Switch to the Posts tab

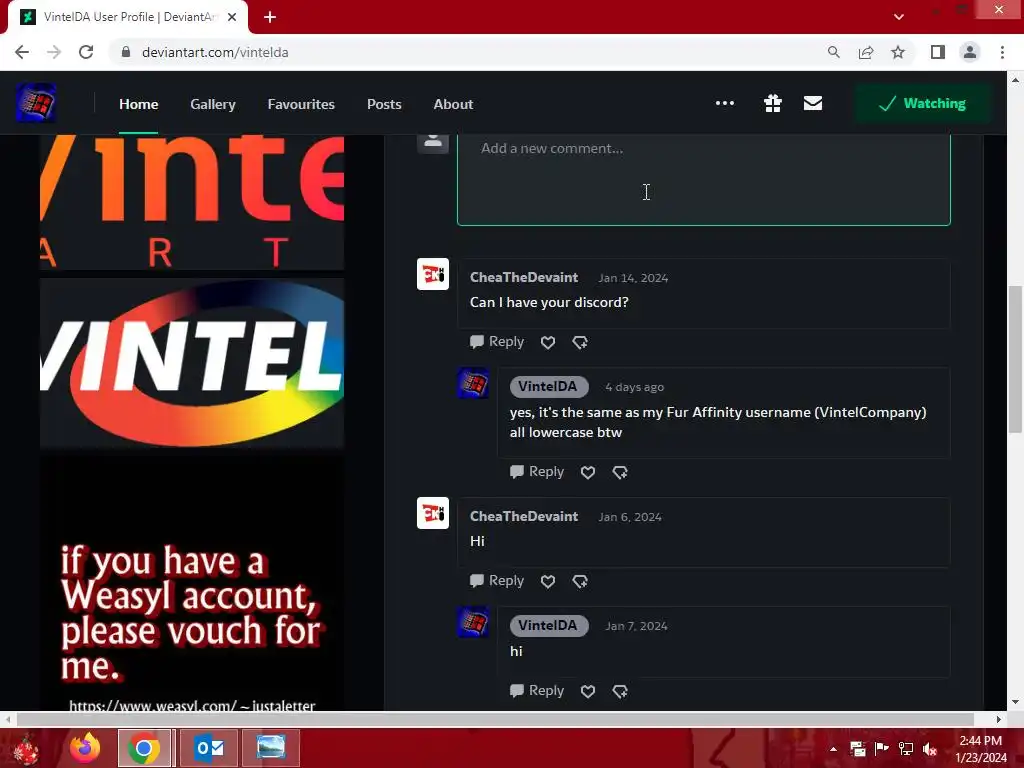(384, 104)
